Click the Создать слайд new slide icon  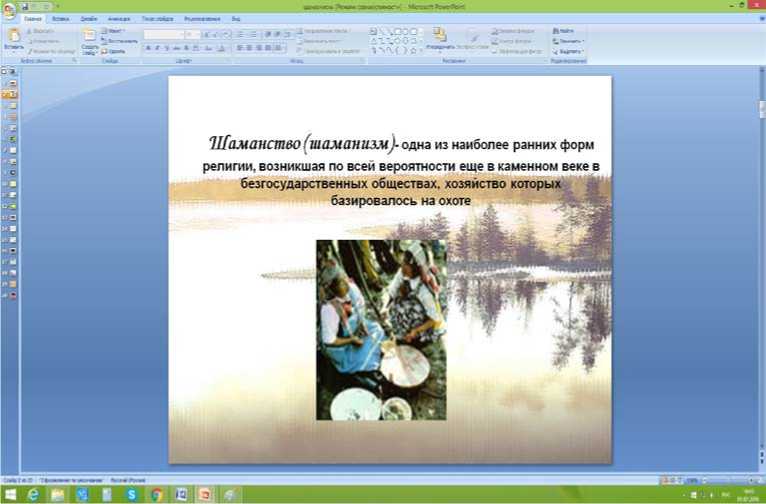[89, 35]
